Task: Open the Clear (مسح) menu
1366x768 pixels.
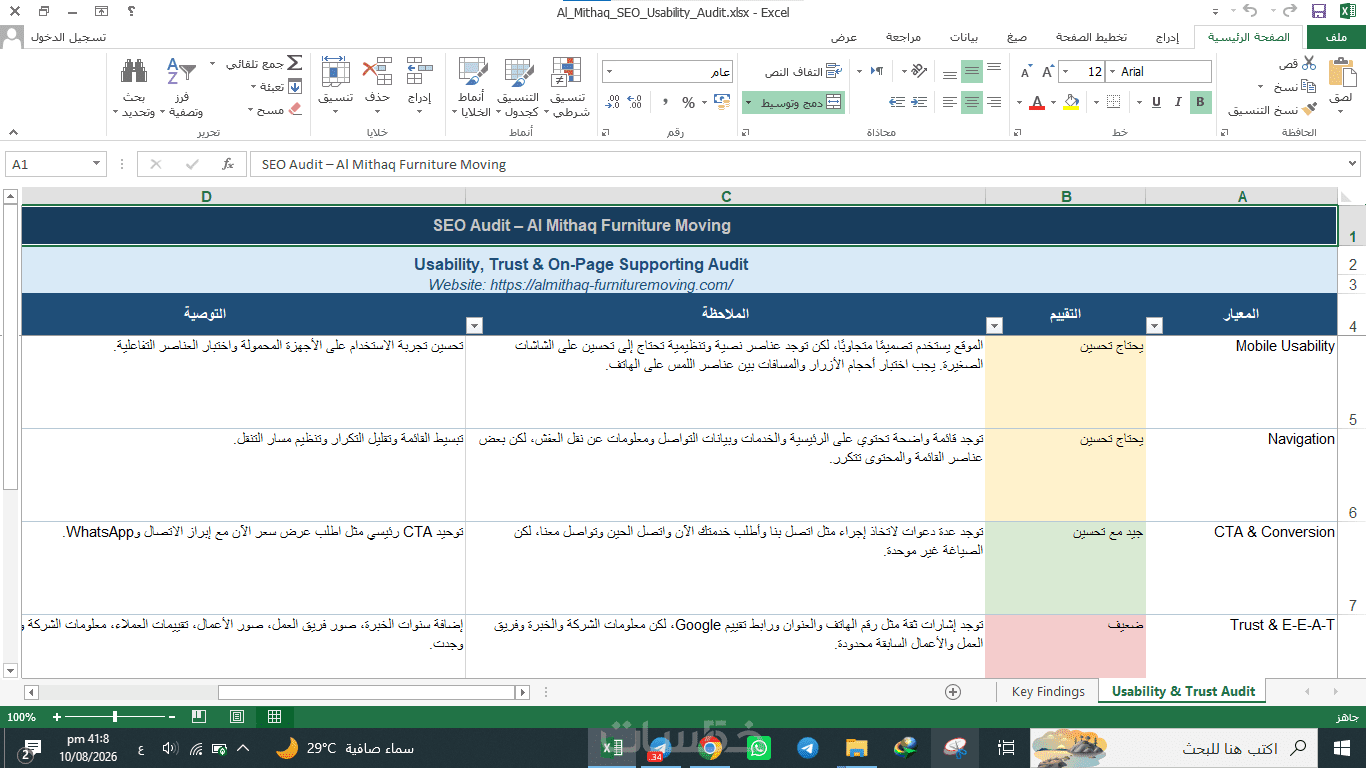Action: tap(273, 110)
